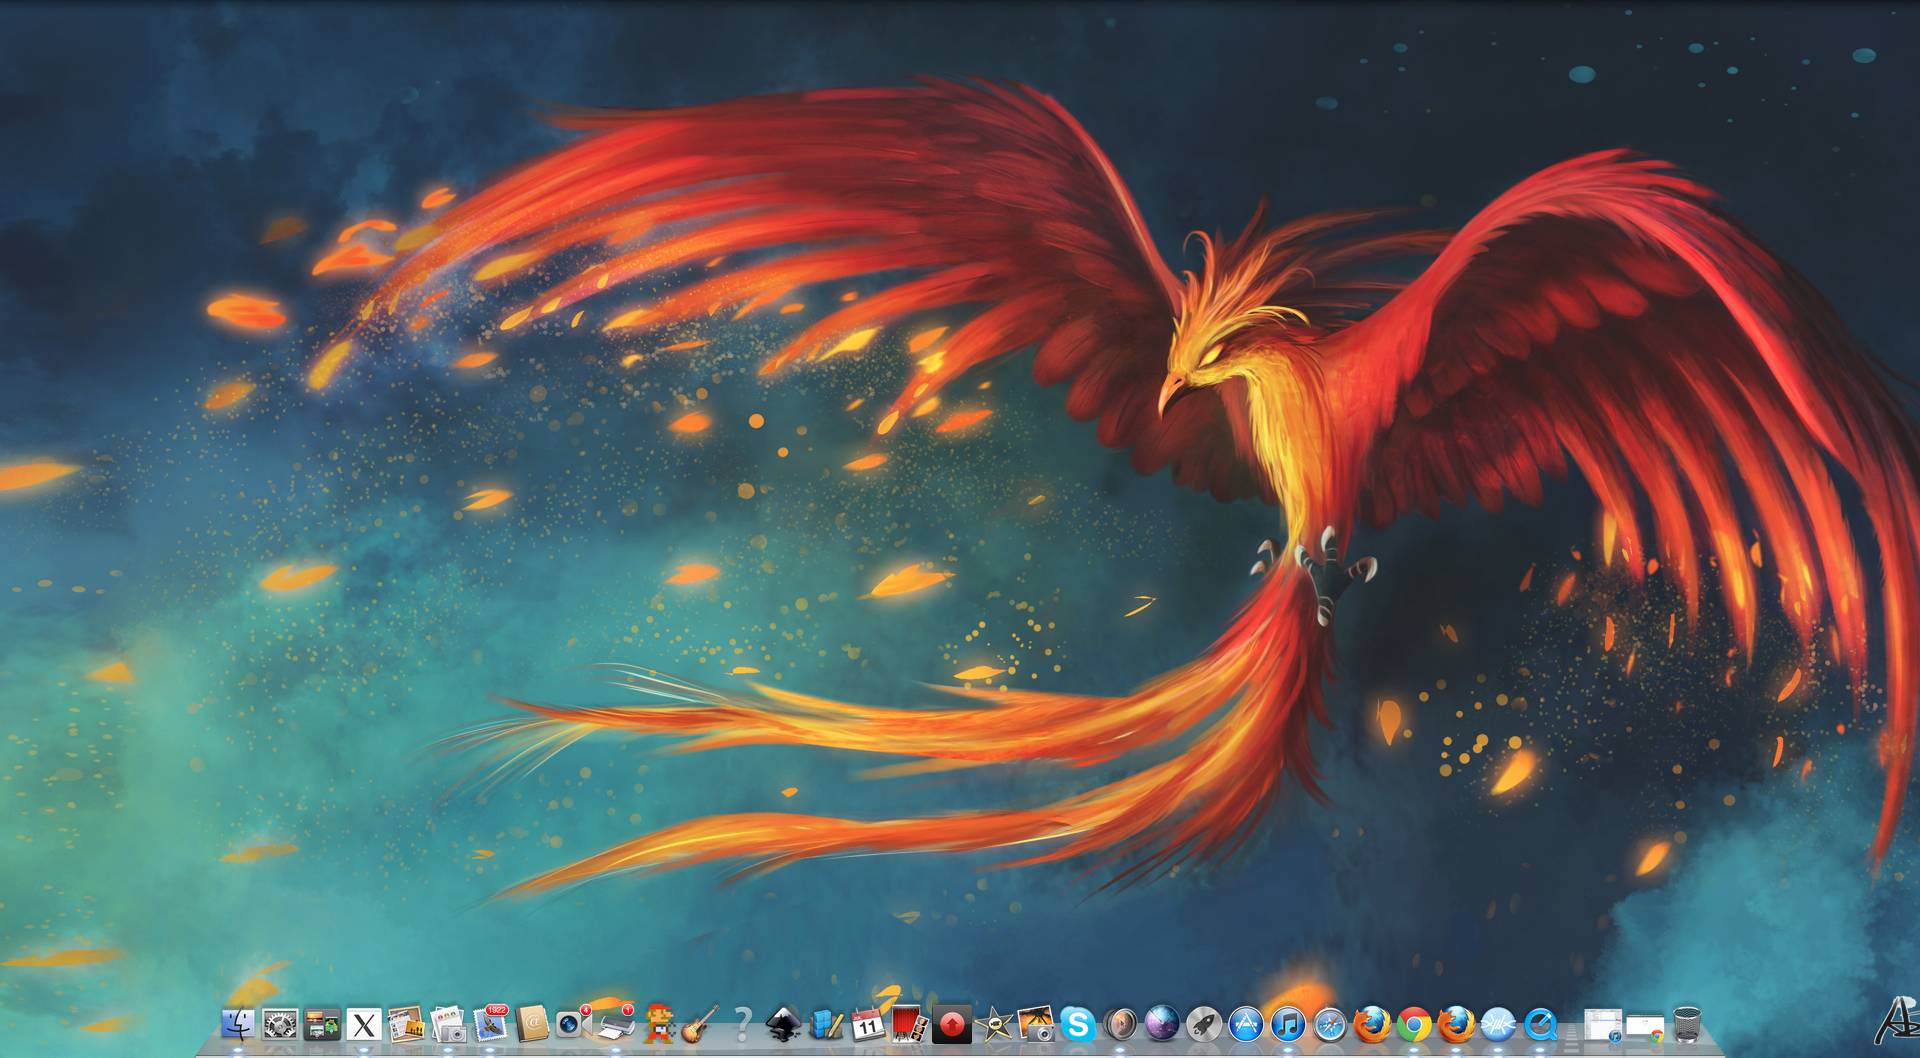Open iMovie star icon
This screenshot has width=1920, height=1058.
(994, 1024)
